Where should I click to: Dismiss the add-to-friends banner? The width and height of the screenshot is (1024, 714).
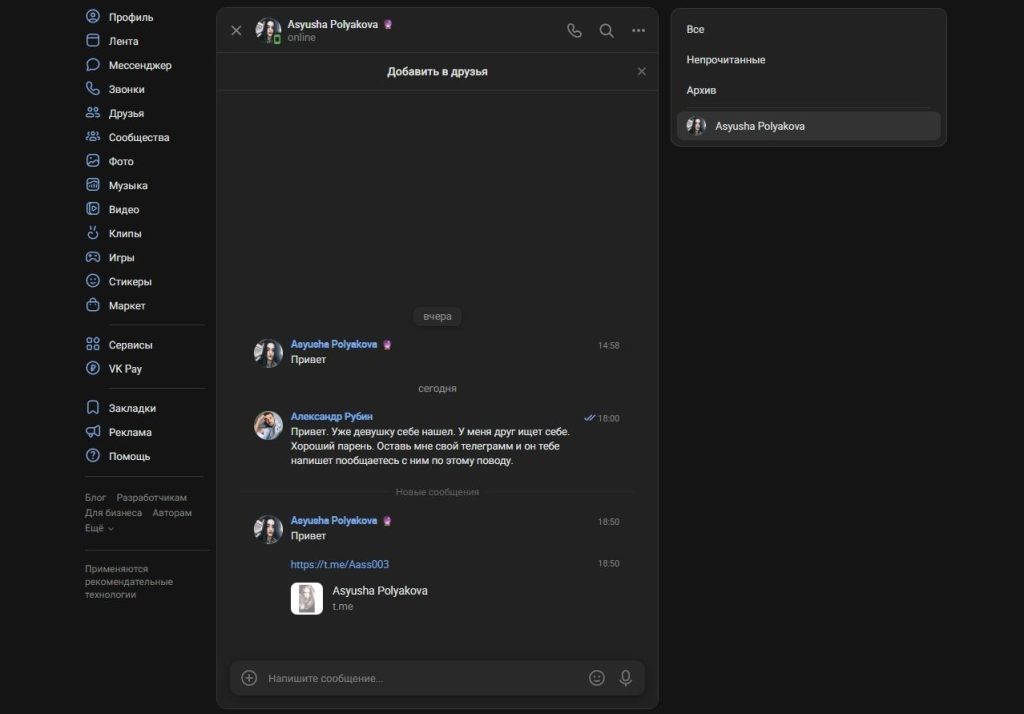642,72
